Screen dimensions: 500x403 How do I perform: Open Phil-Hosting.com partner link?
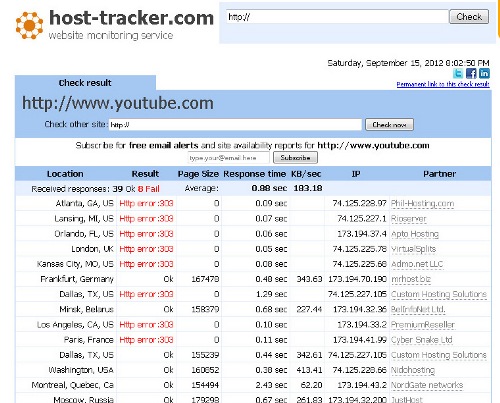coord(422,203)
